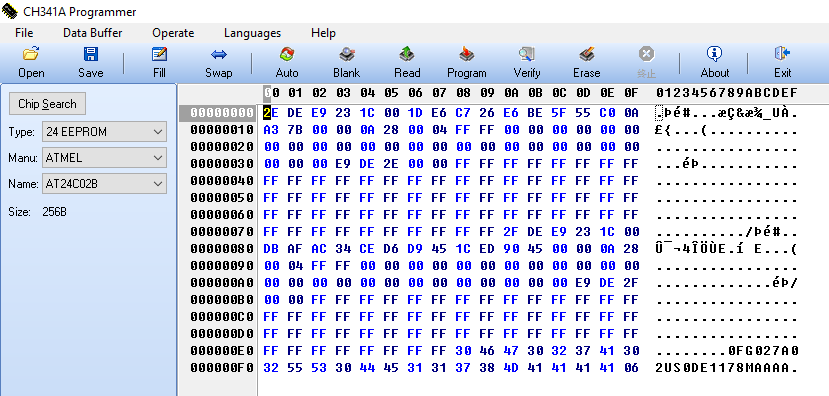Click hex byte 2F in row 00000070
The width and height of the screenshot is (829, 396).
click(x=511, y=232)
